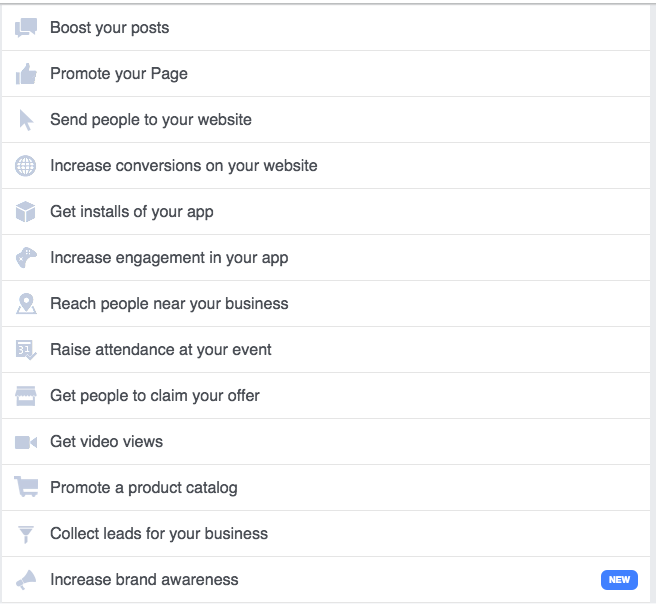This screenshot has width=656, height=604.
Task: Click the thumbs-up icon beside Promote your Page
Action: 26,74
